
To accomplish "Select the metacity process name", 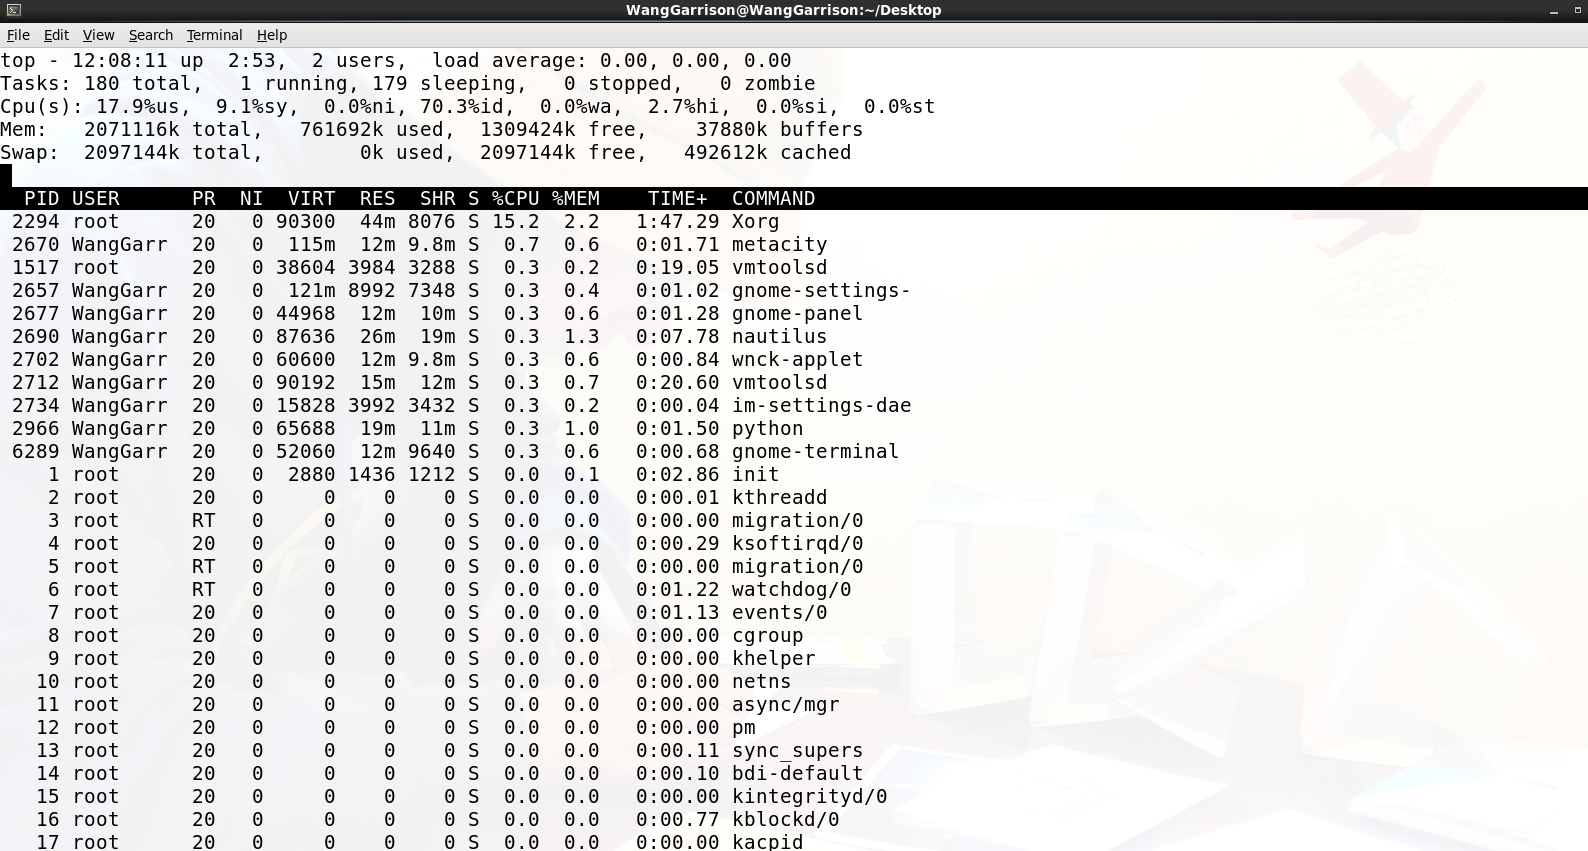I will coord(780,245).
